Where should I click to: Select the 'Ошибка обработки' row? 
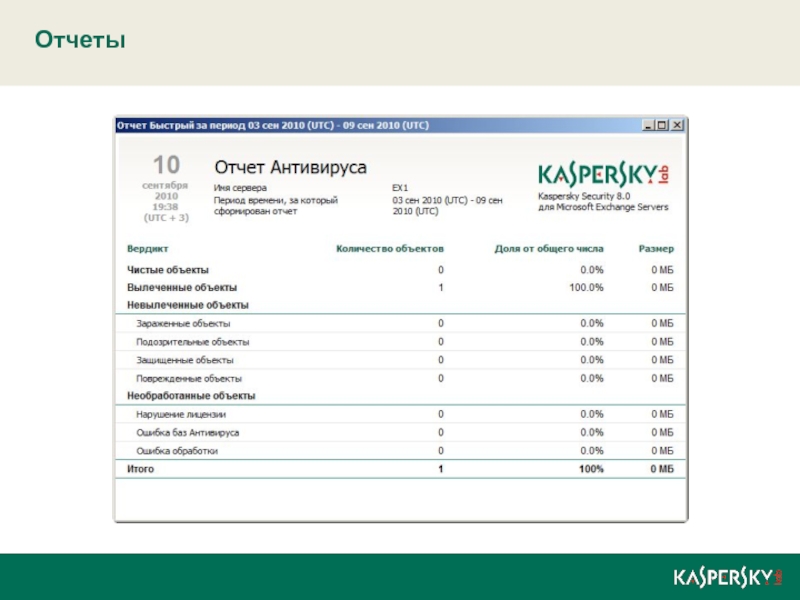tap(401, 451)
